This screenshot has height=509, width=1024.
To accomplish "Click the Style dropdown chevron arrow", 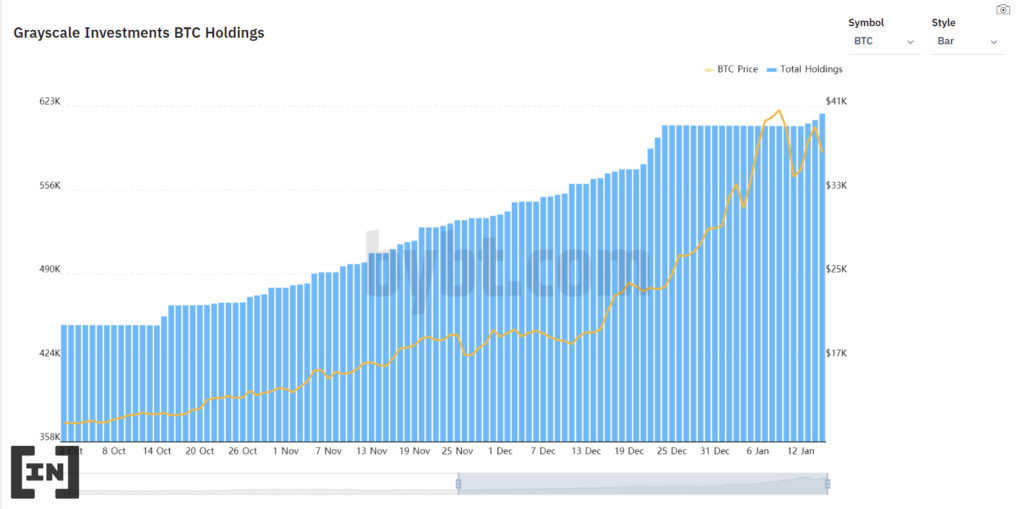I will pyautogui.click(x=994, y=42).
